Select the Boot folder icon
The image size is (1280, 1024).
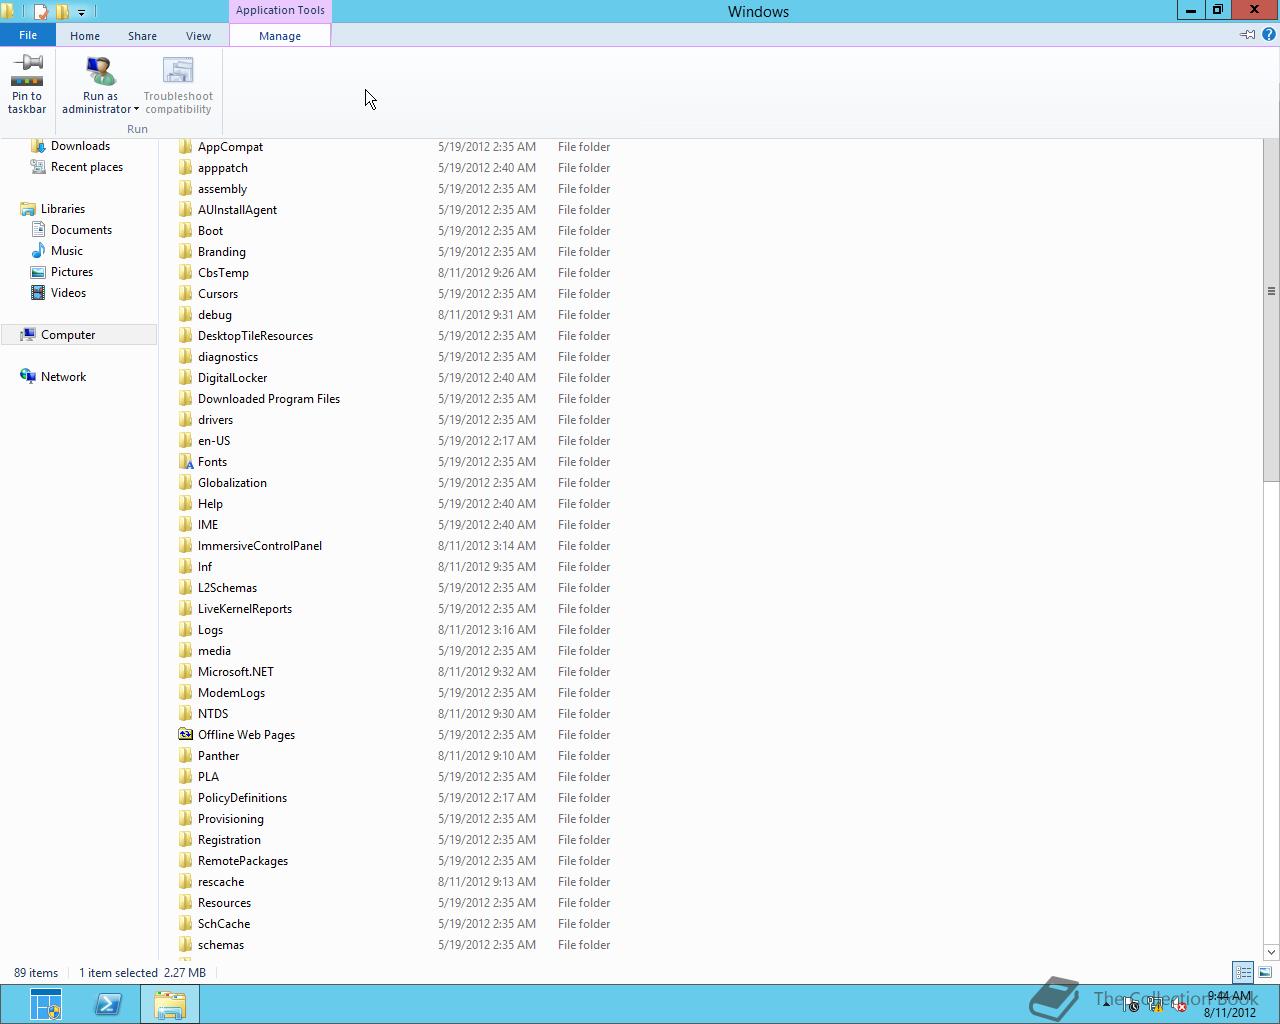pos(185,230)
